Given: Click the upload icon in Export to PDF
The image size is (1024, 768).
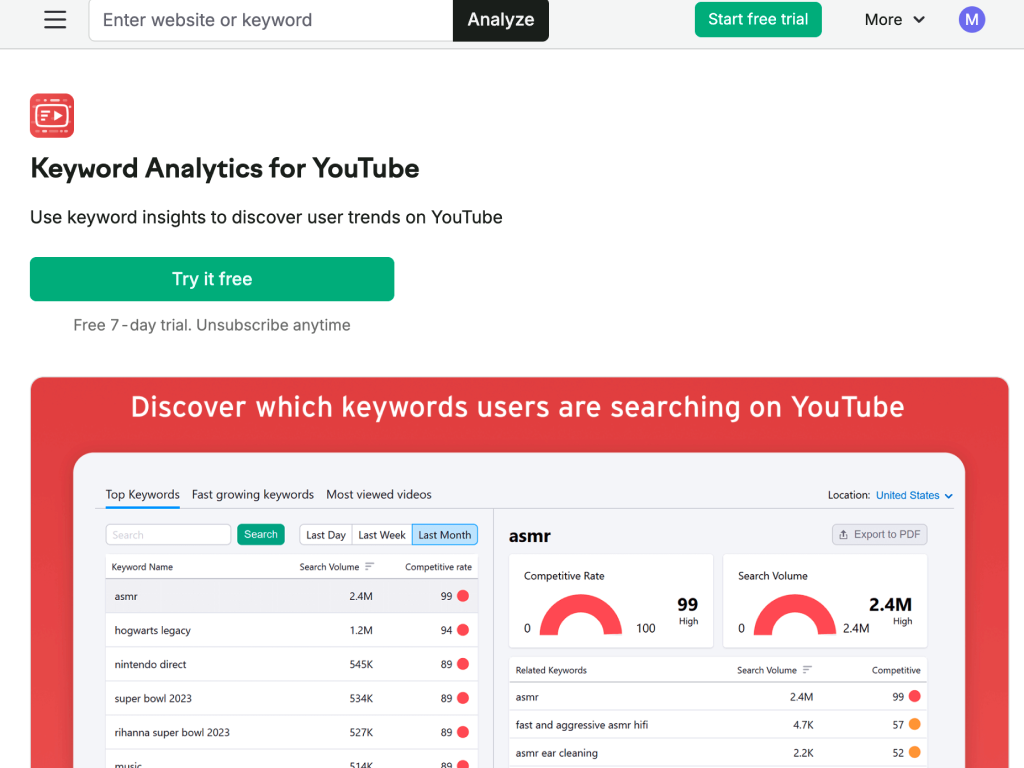Looking at the screenshot, I should 843,534.
